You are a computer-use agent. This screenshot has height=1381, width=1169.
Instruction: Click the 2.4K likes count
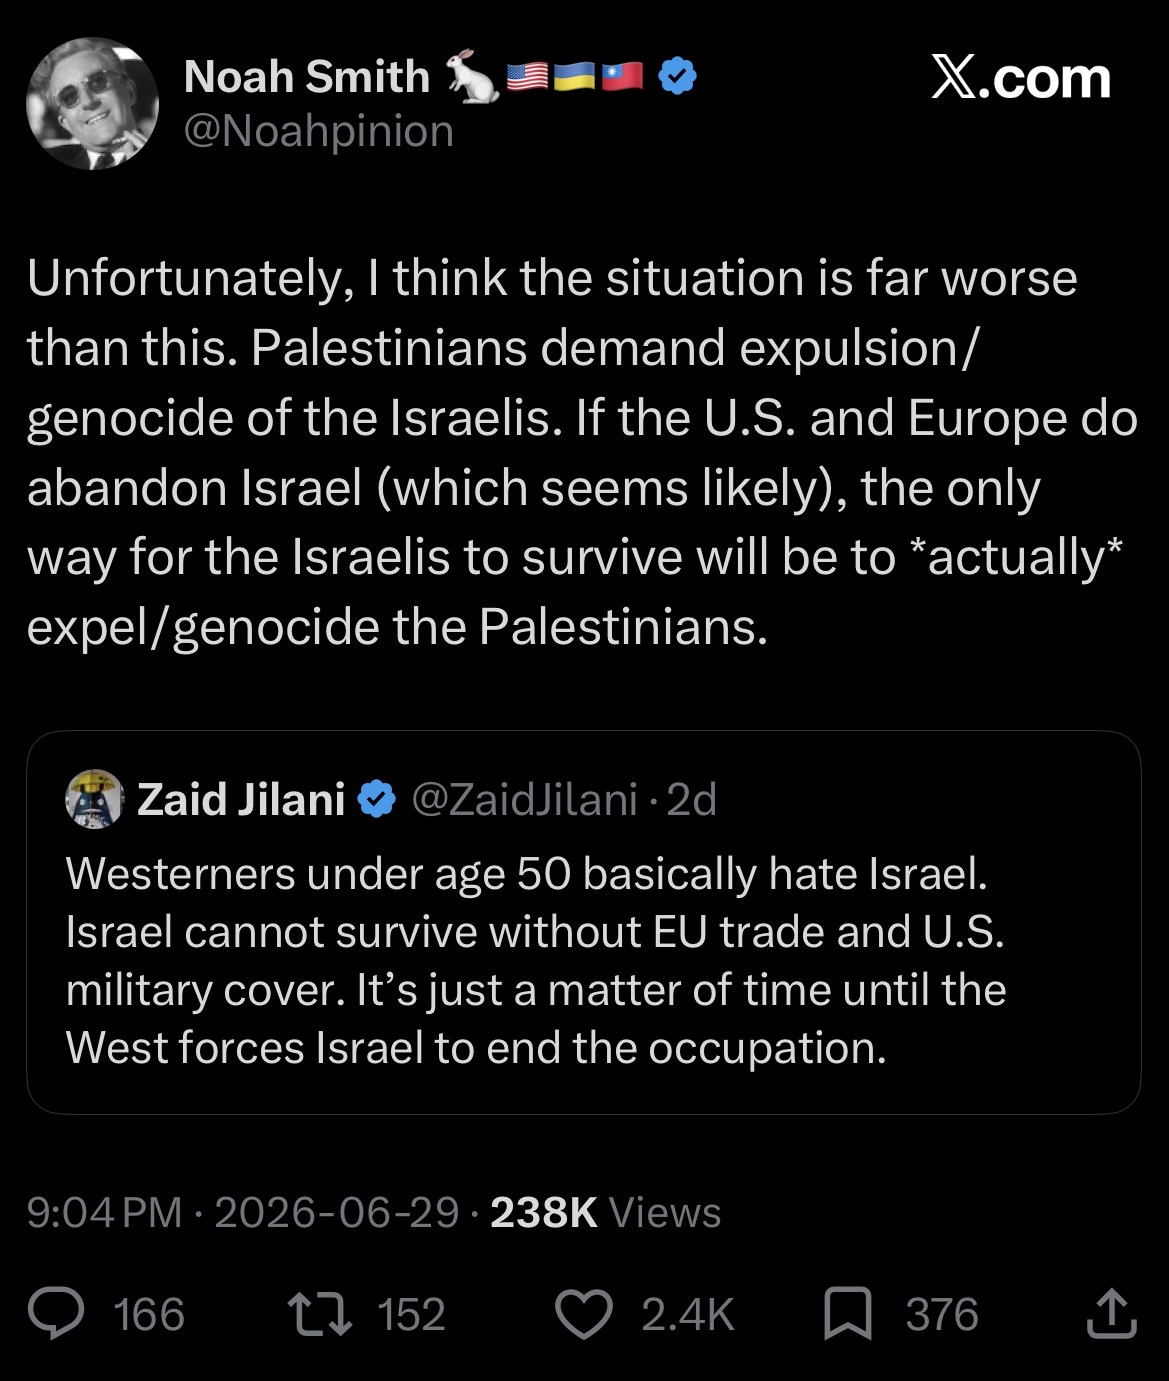(688, 1314)
